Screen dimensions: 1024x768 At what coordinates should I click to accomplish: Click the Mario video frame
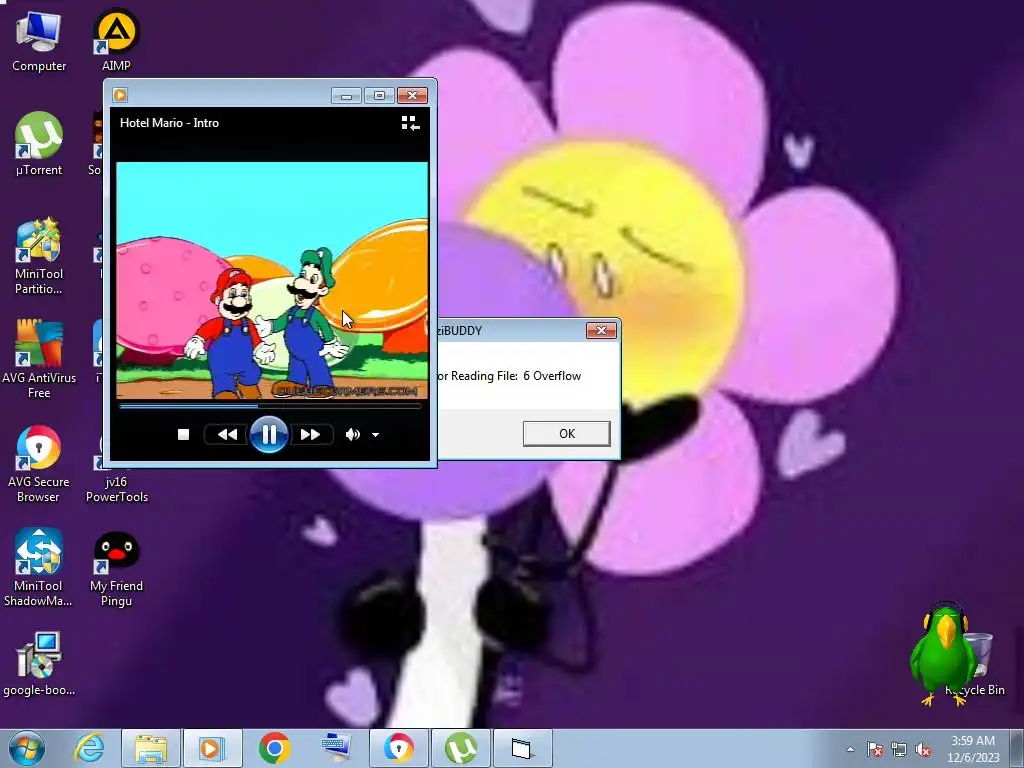click(x=272, y=280)
